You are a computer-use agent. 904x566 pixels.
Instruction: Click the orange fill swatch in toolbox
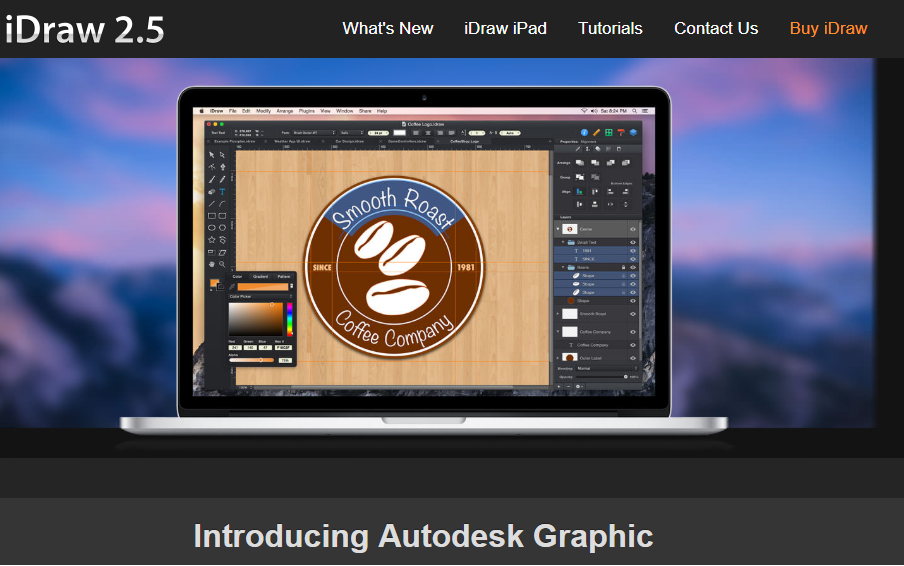pyautogui.click(x=214, y=282)
